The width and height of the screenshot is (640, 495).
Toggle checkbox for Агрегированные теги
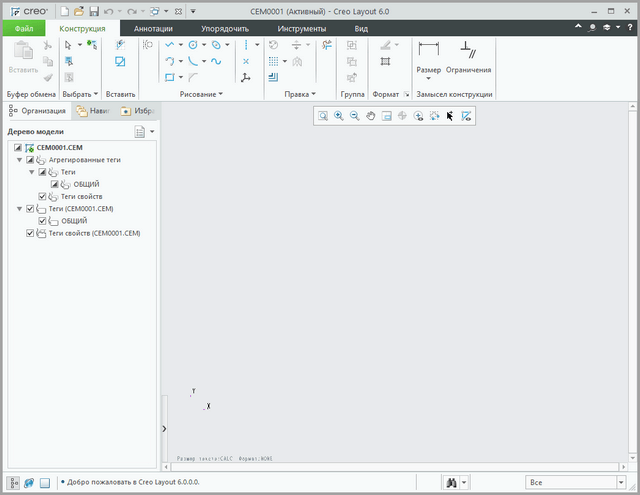(30, 160)
